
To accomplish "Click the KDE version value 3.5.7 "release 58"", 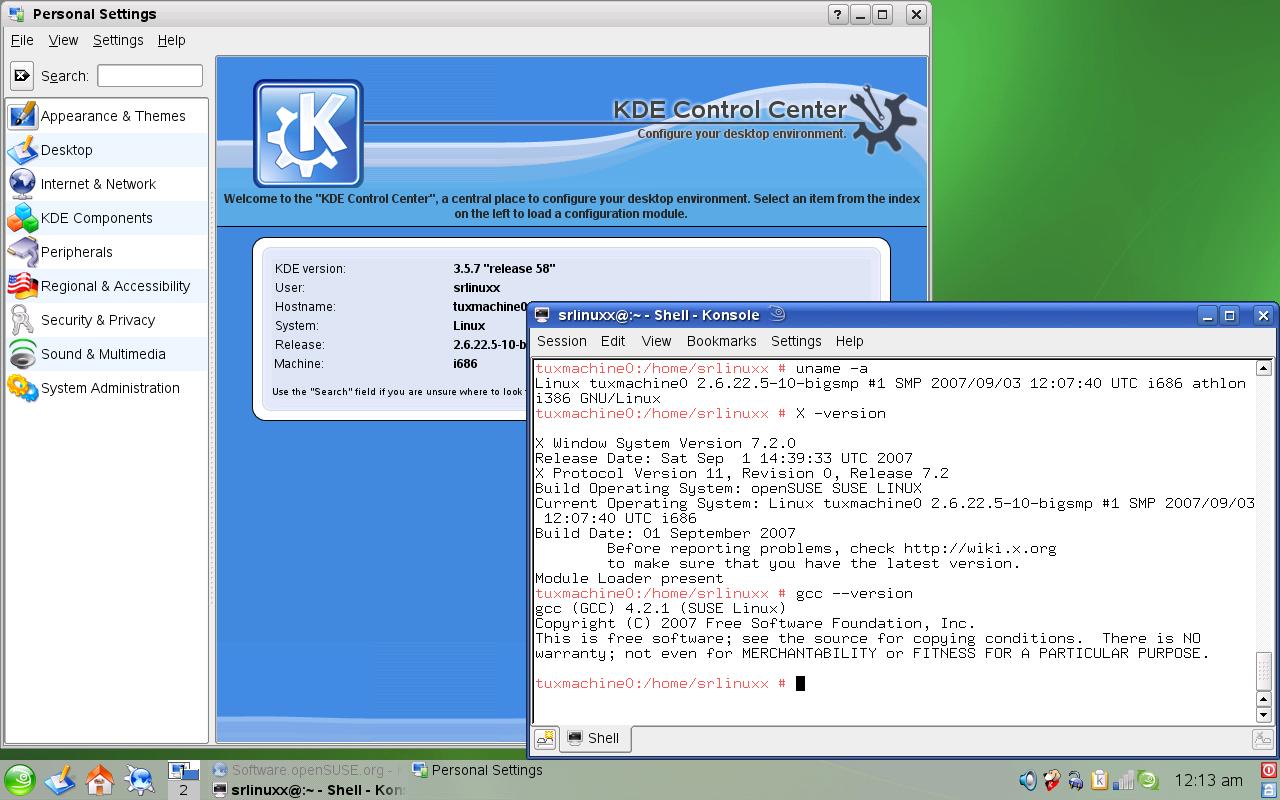I will tap(504, 269).
